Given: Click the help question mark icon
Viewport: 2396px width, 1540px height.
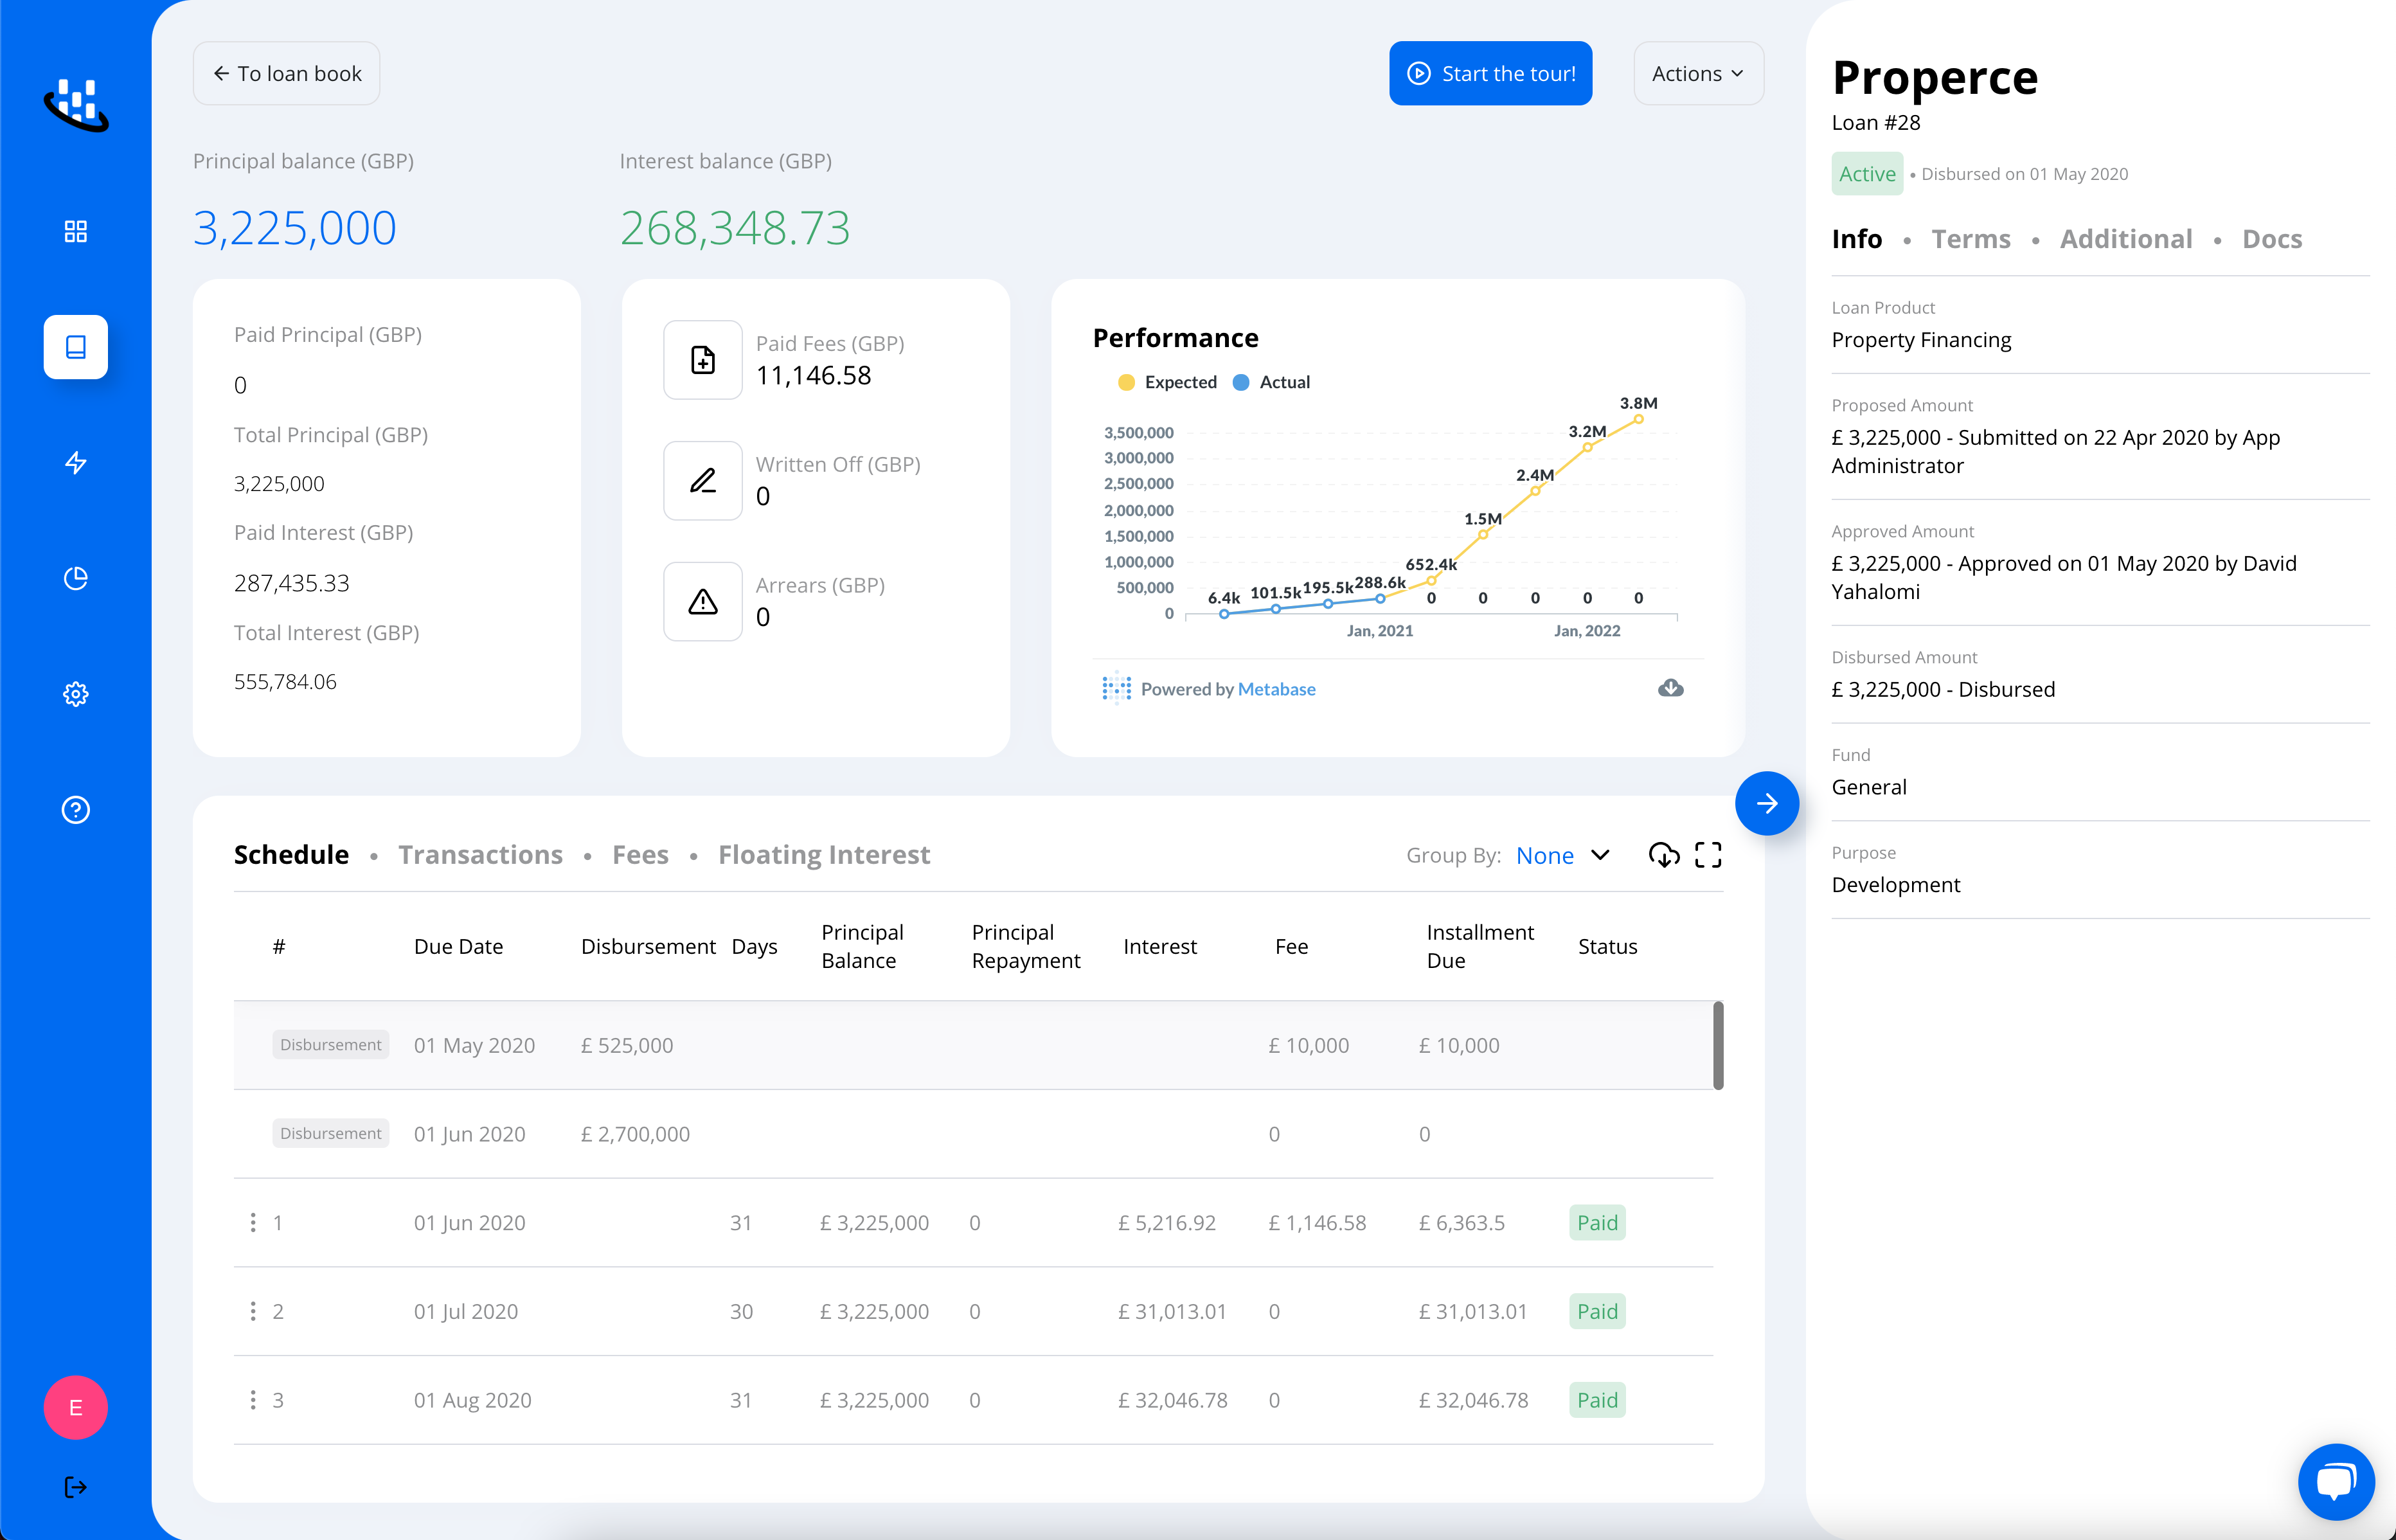Looking at the screenshot, I should [75, 810].
